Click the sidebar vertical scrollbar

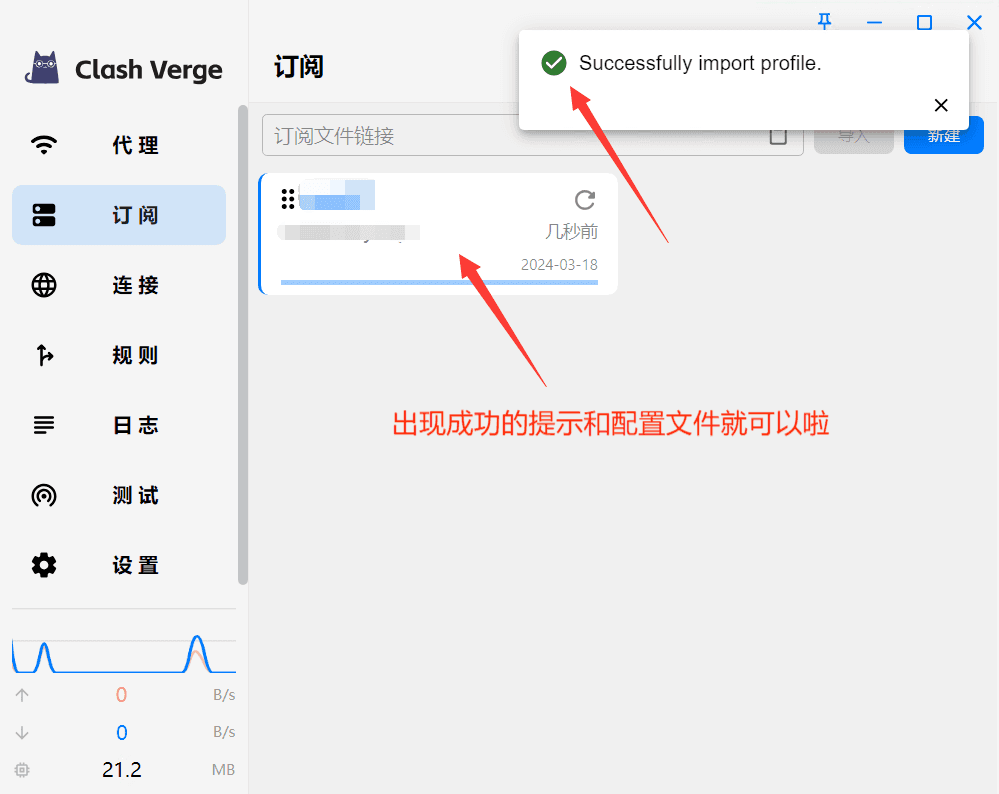click(243, 345)
